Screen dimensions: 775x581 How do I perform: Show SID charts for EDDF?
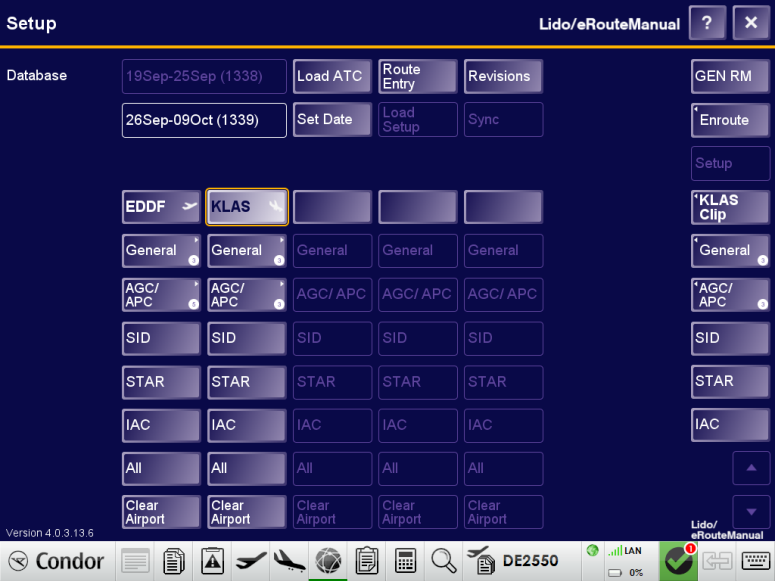point(161,338)
